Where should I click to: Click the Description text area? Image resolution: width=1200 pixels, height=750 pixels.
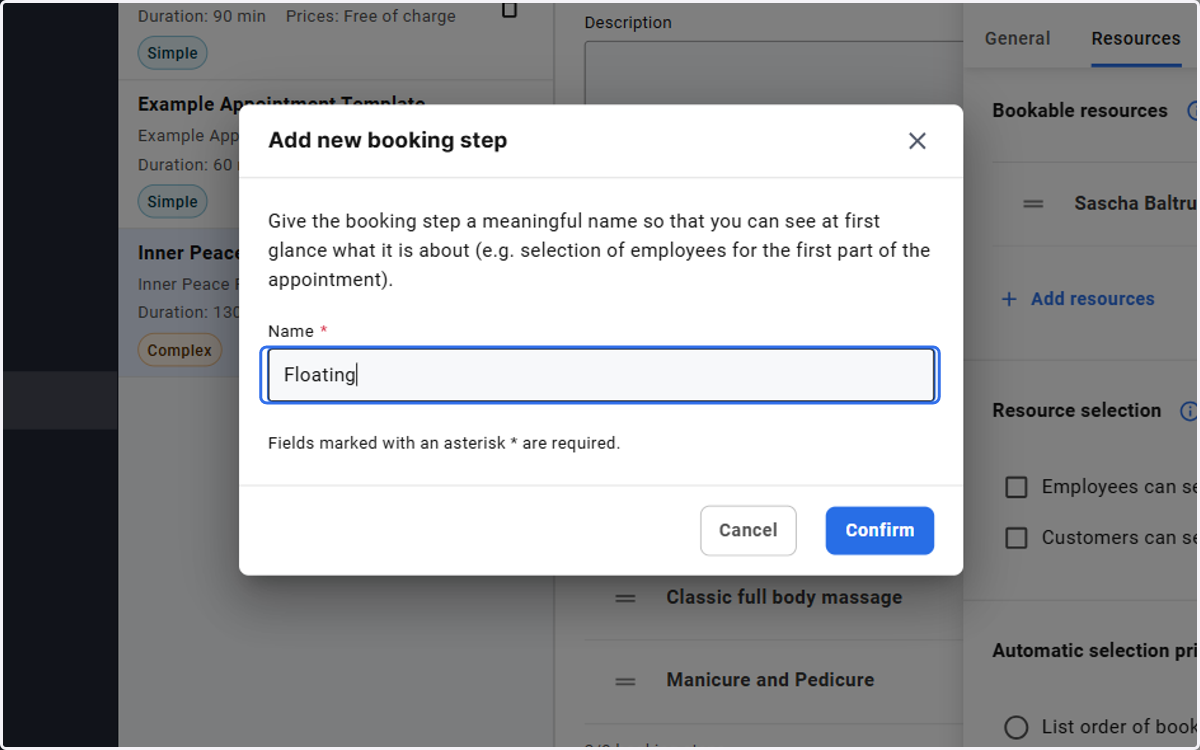pyautogui.click(x=773, y=73)
